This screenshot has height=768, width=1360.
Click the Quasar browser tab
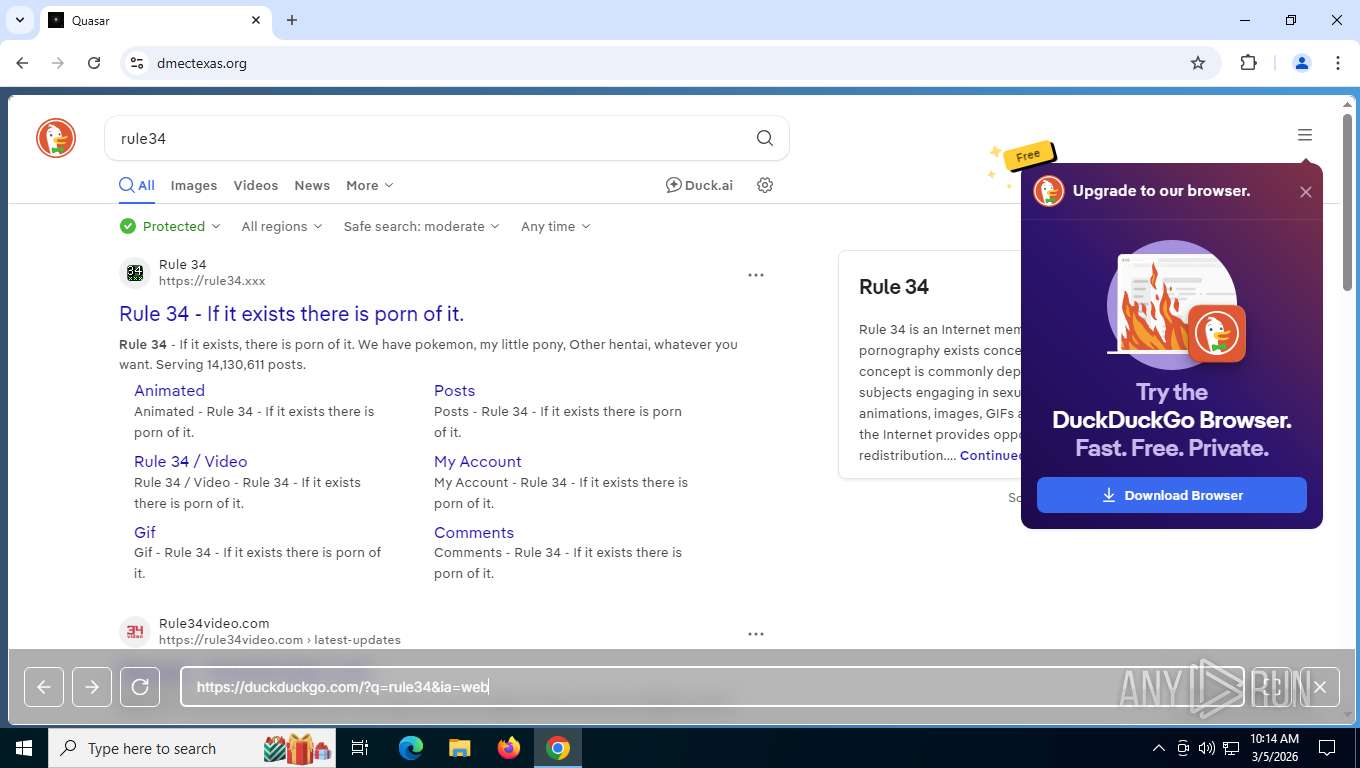155,20
